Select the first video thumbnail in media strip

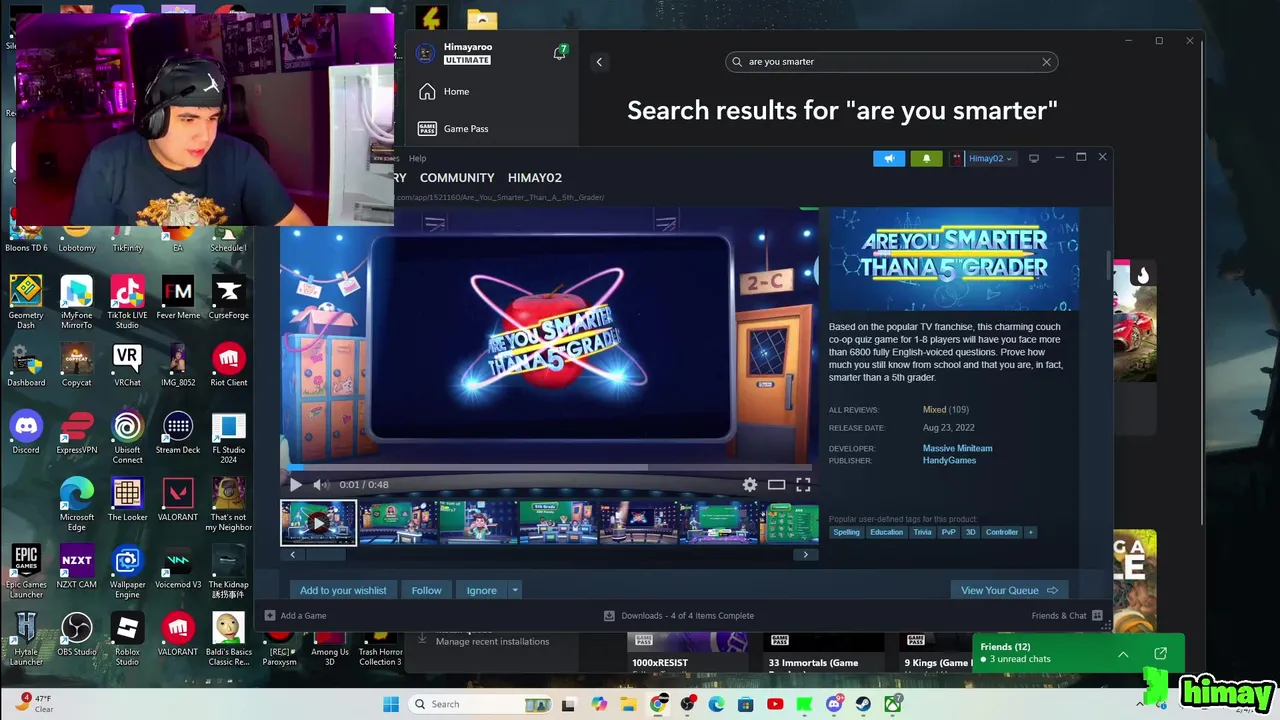point(318,523)
